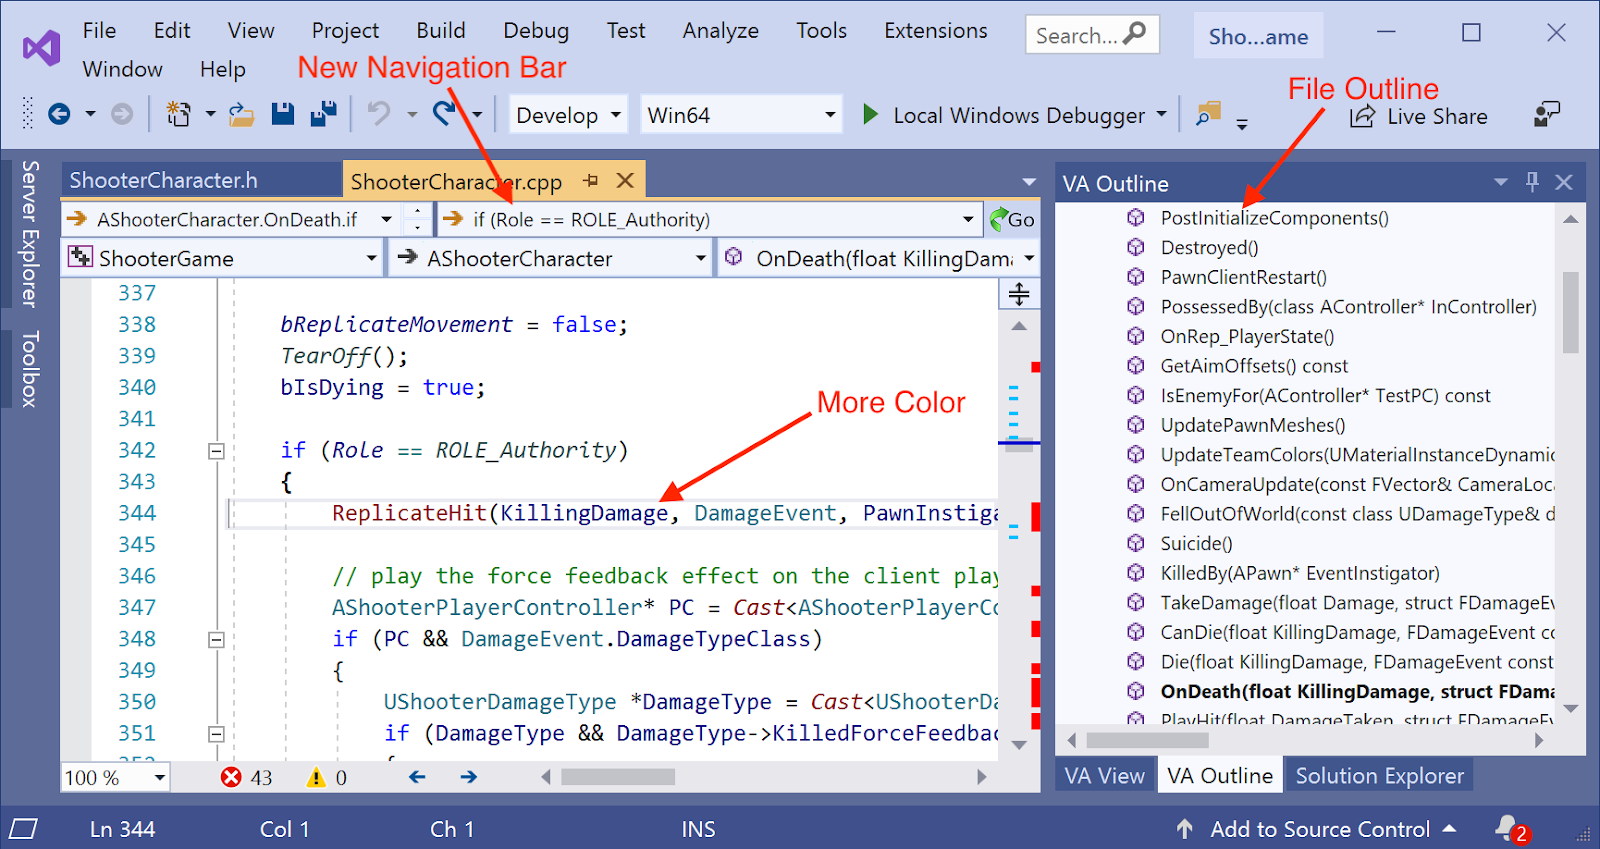The image size is (1600, 849).
Task: Open the Toolbox side tab
Action: click(30, 368)
